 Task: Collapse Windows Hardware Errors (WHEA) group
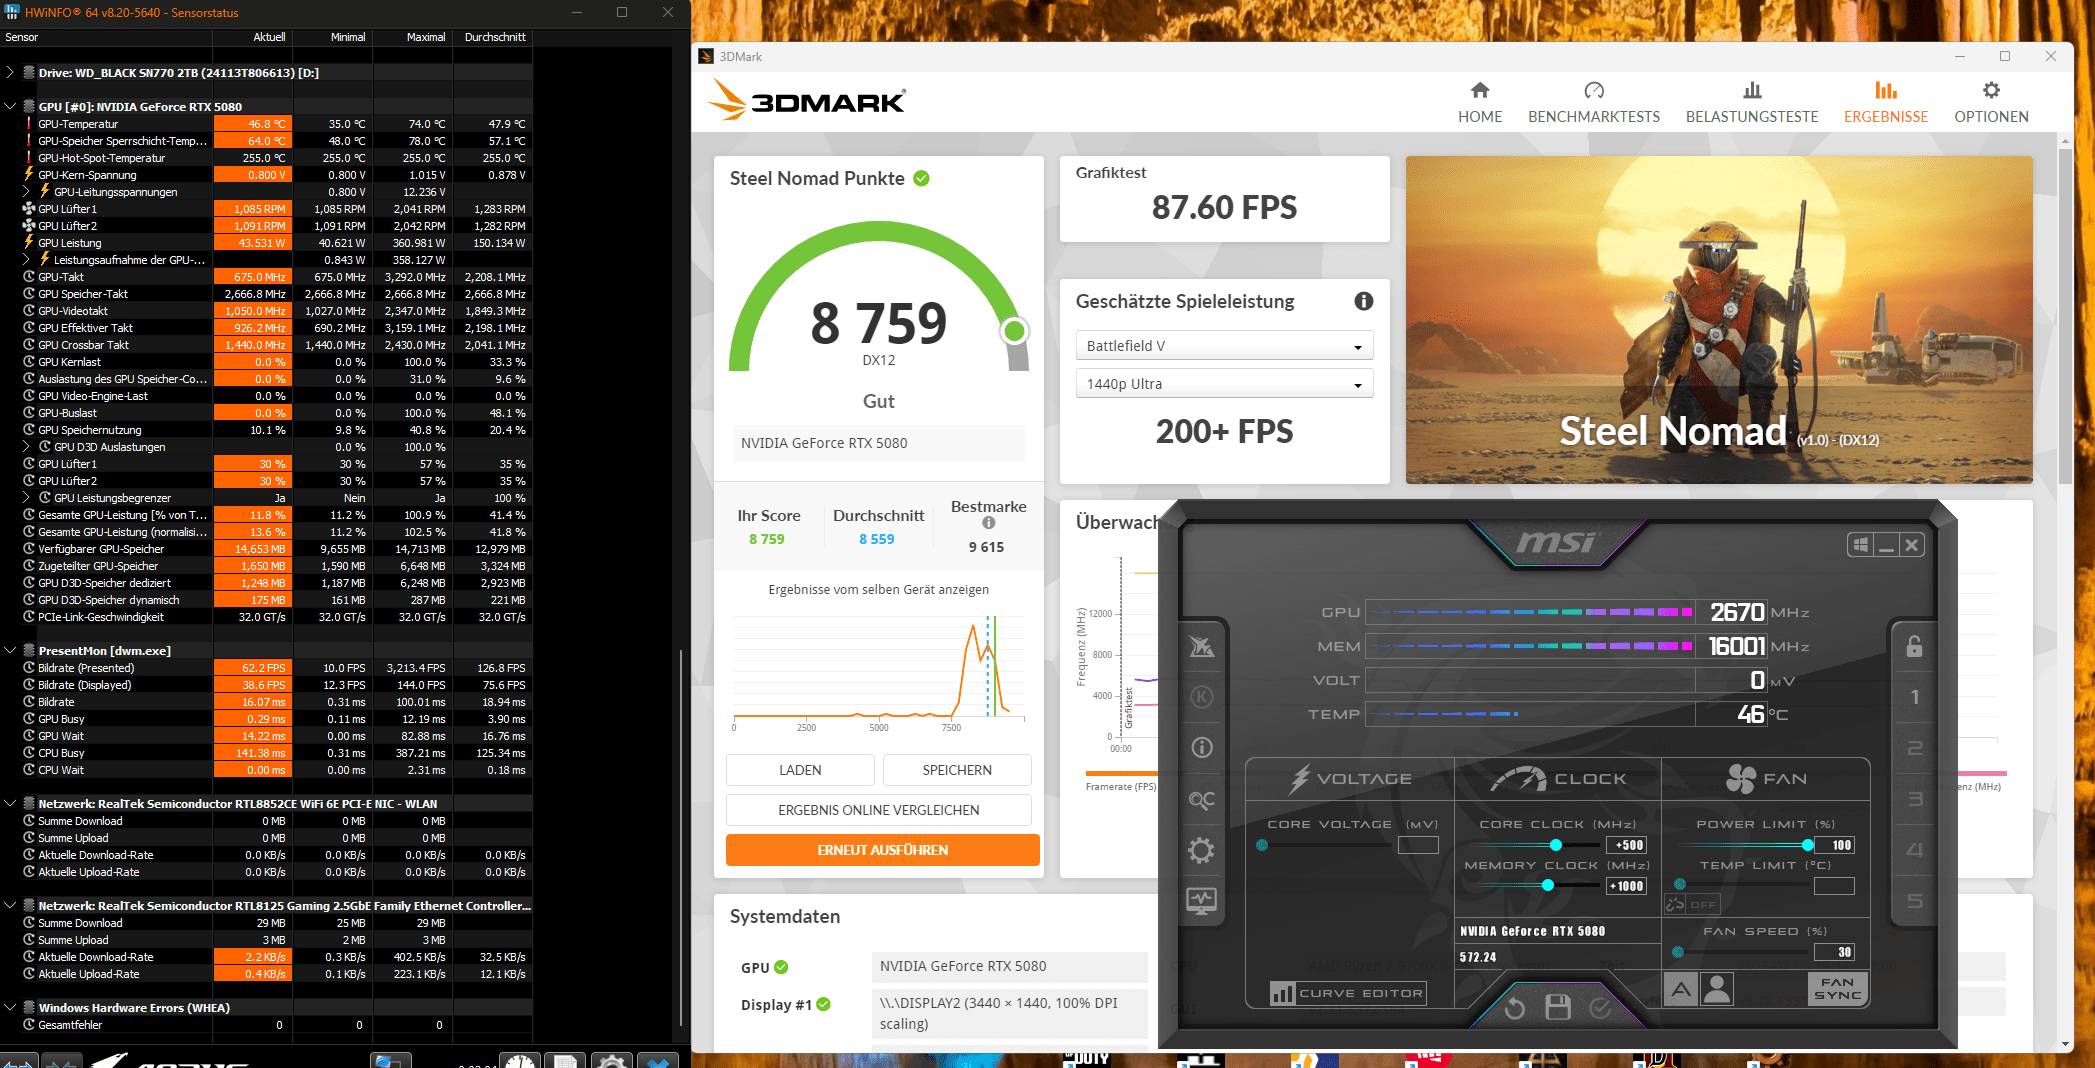[x=10, y=1007]
